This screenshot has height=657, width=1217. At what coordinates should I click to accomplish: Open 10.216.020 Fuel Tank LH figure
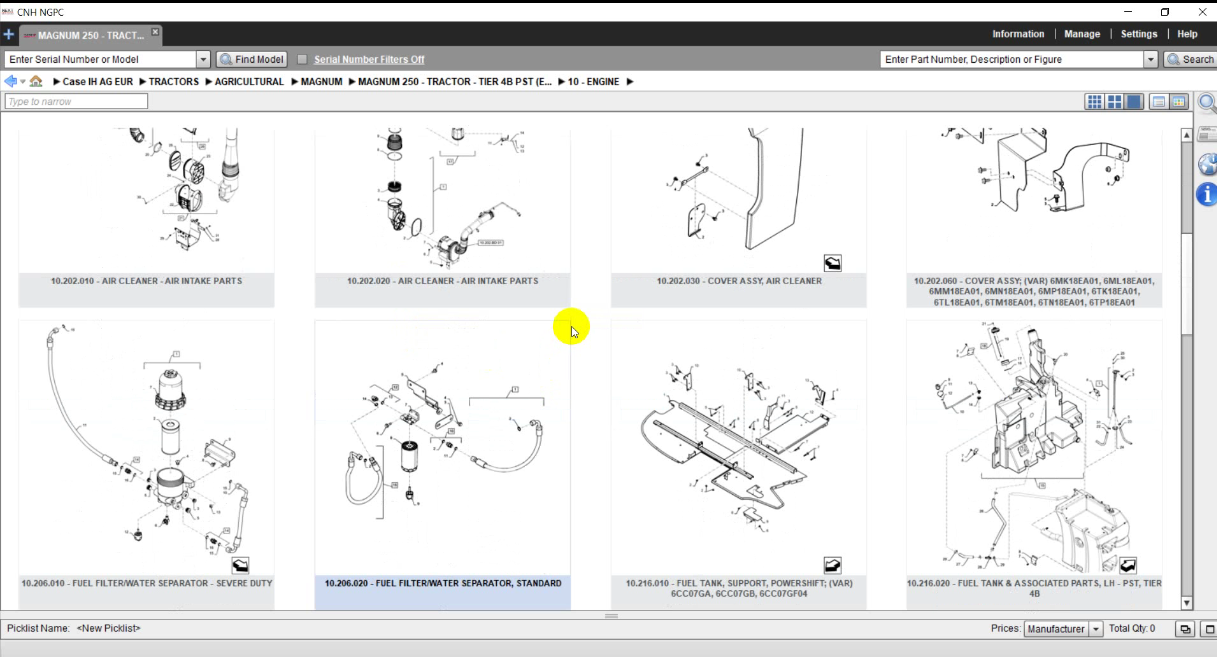pyautogui.click(x=1034, y=465)
